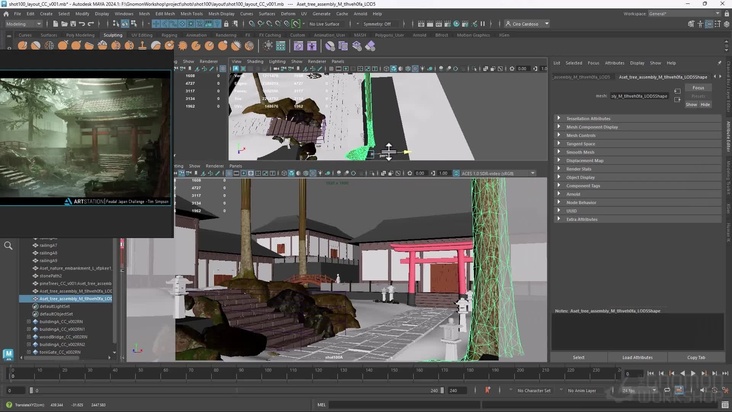Screen dimensions: 732x412
Task: Open the ACES 1.0 SDR-video view transform dropdown
Action: coord(498,173)
